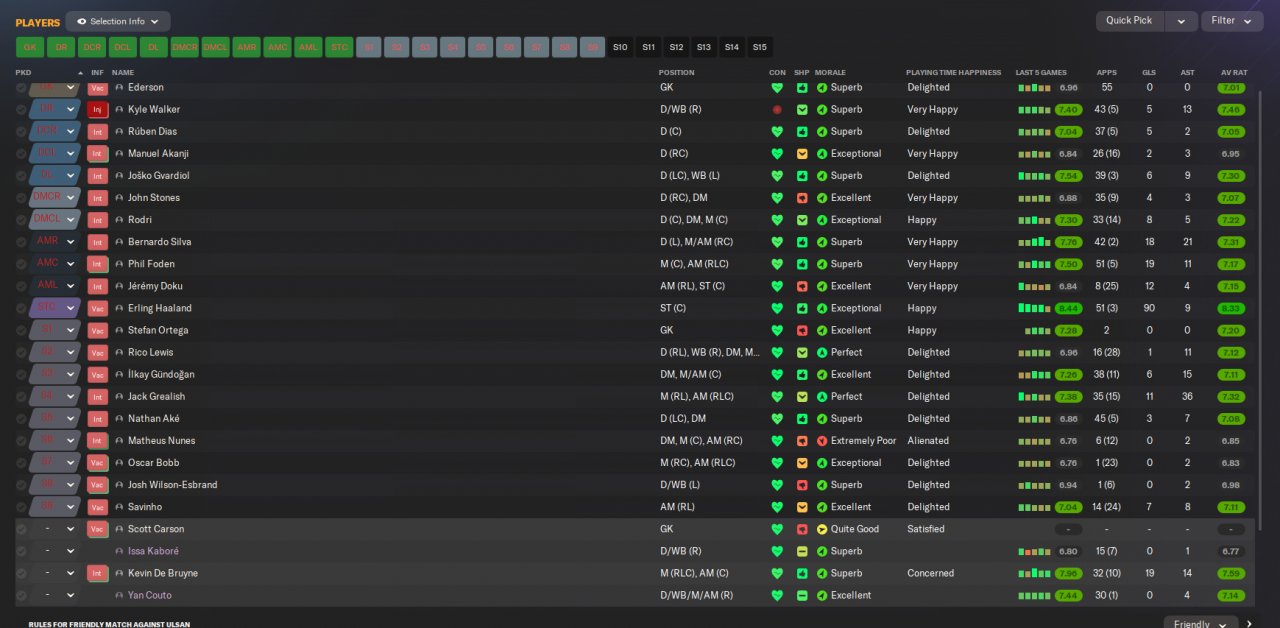Toggle the selection check for Jack Grealish
1280x628 pixels.
(x=21, y=397)
